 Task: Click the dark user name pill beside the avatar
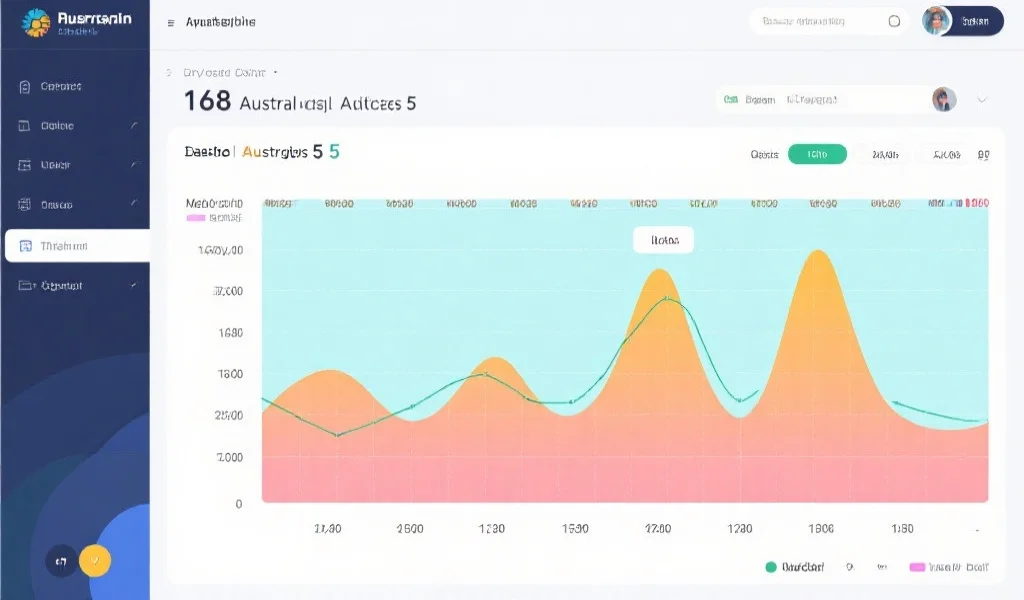976,22
